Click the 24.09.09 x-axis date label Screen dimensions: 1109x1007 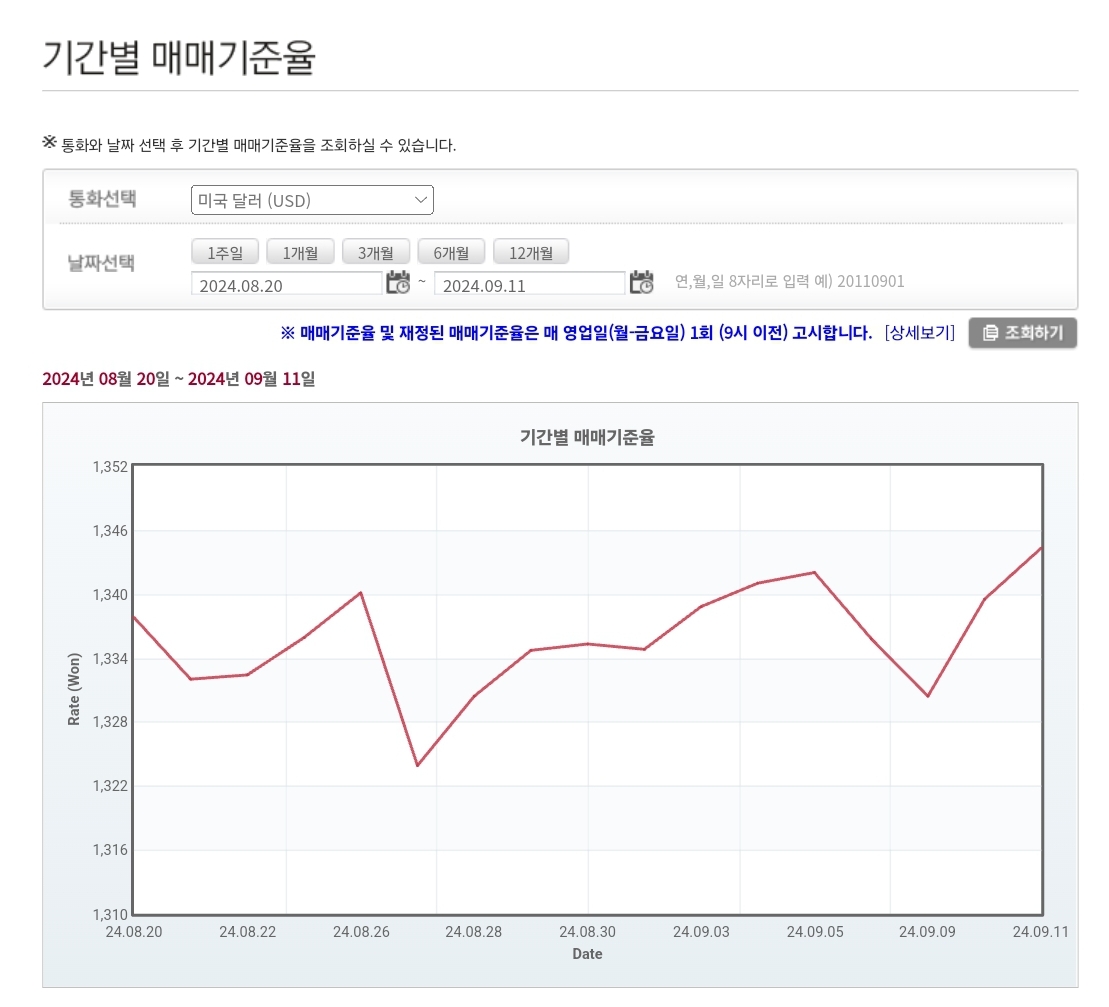point(927,932)
